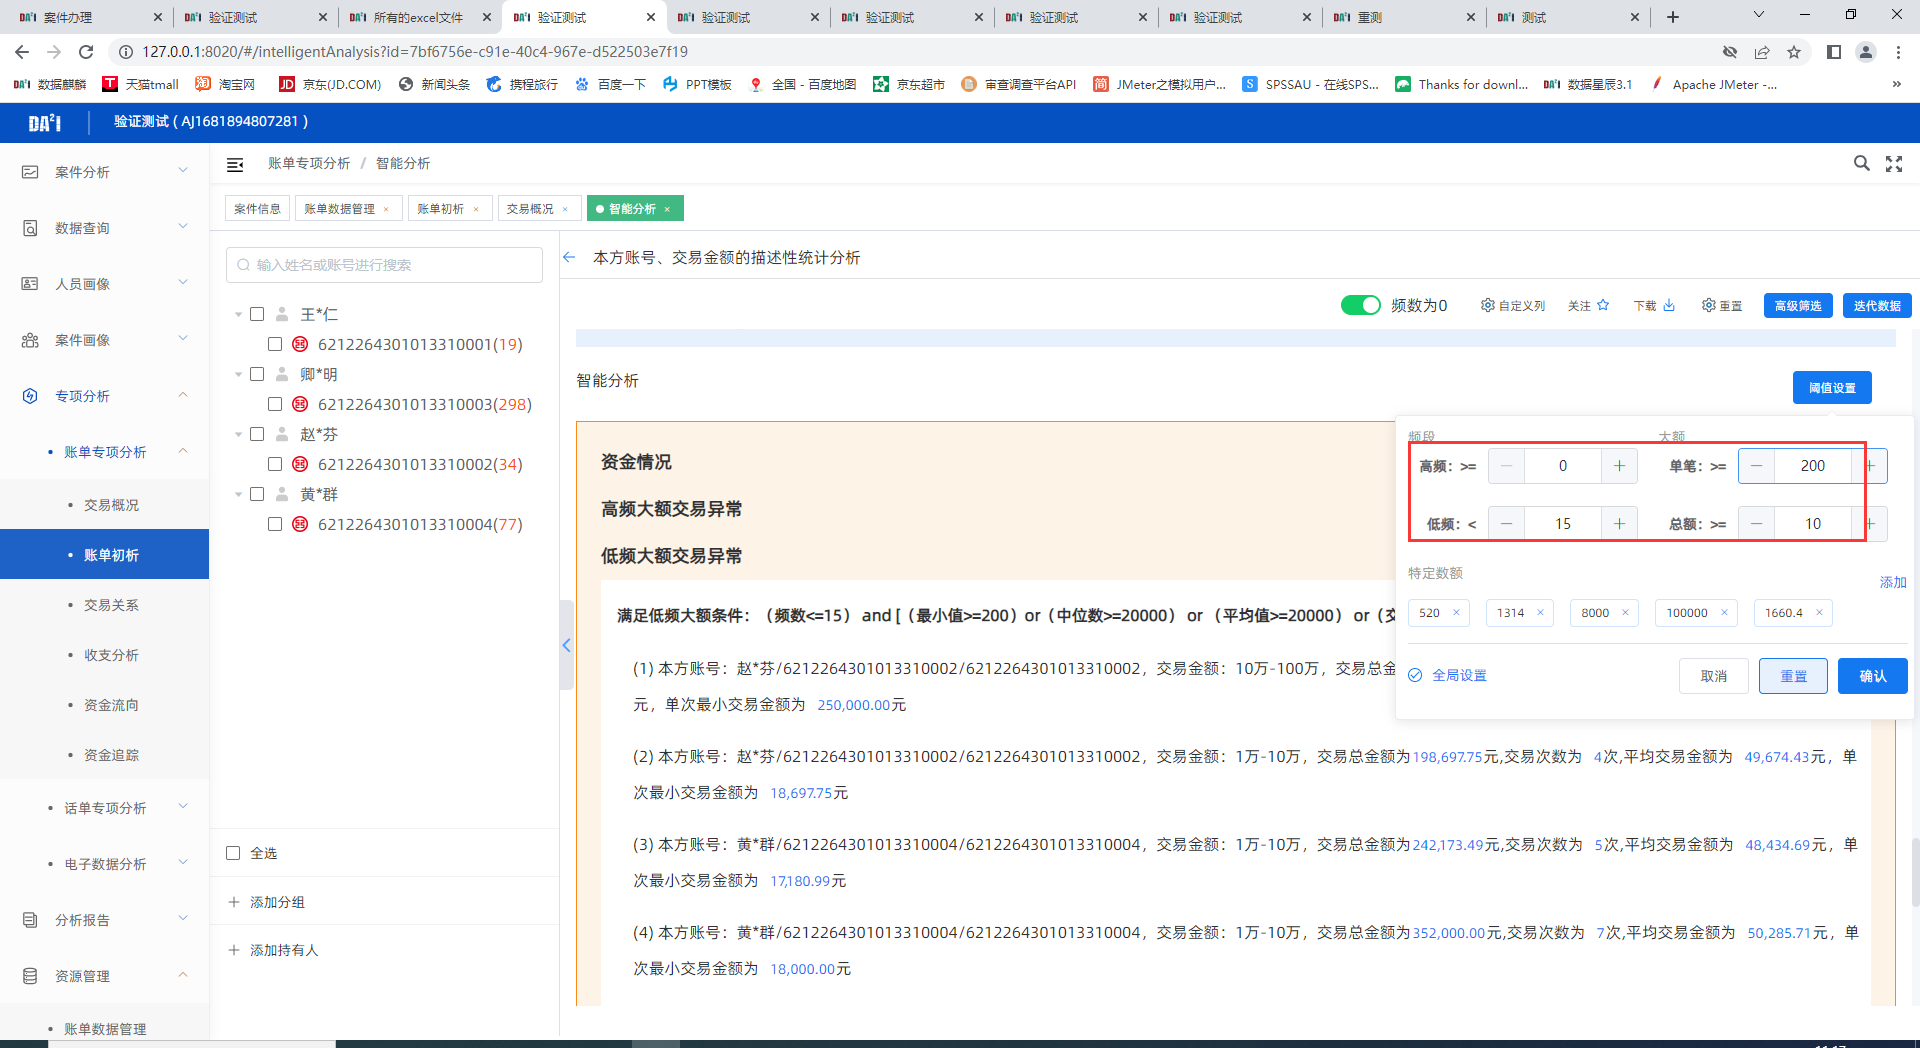Decrease the 单笔 amount with minus button
This screenshot has width=1920, height=1048.
[x=1756, y=466]
